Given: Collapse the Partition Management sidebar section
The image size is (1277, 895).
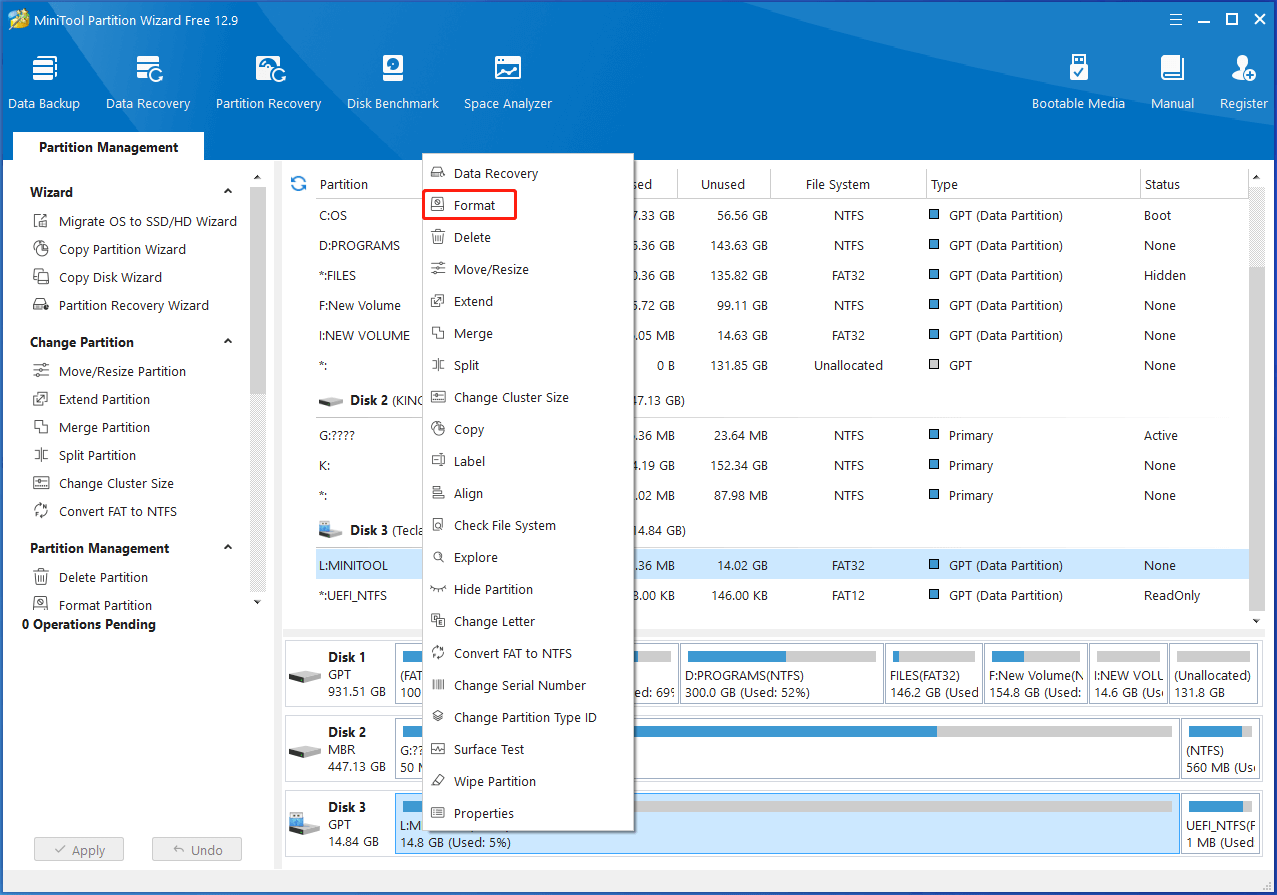Looking at the screenshot, I should 228,548.
